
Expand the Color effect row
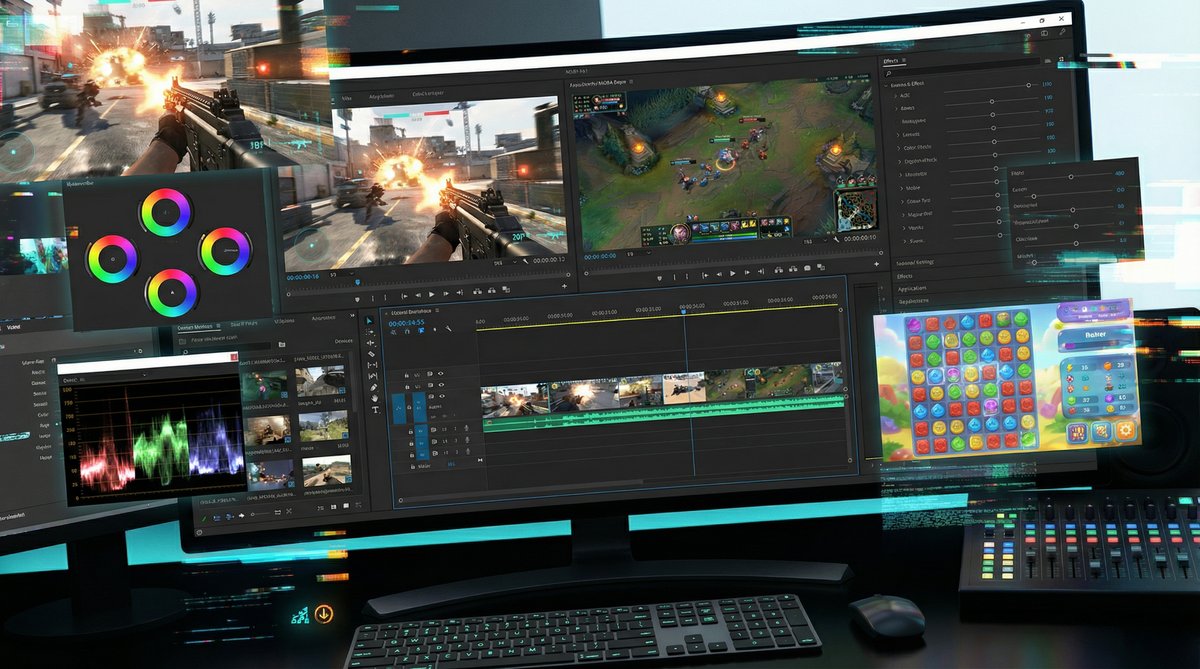899,148
